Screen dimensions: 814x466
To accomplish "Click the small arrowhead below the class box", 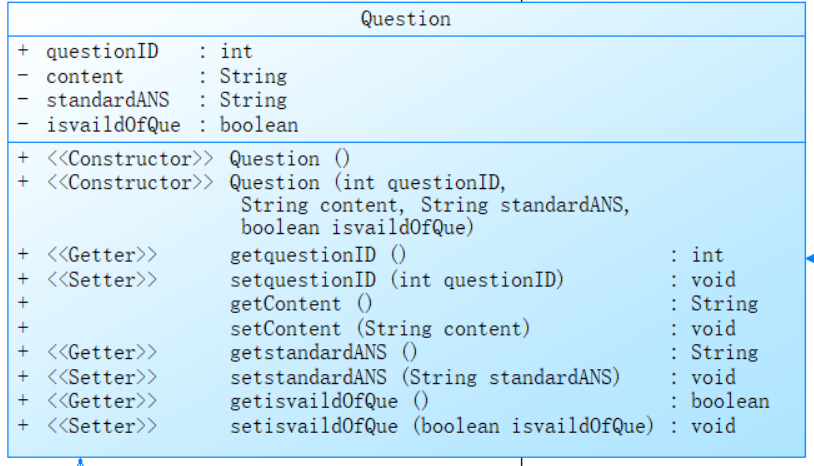I will pyautogui.click(x=80, y=462).
